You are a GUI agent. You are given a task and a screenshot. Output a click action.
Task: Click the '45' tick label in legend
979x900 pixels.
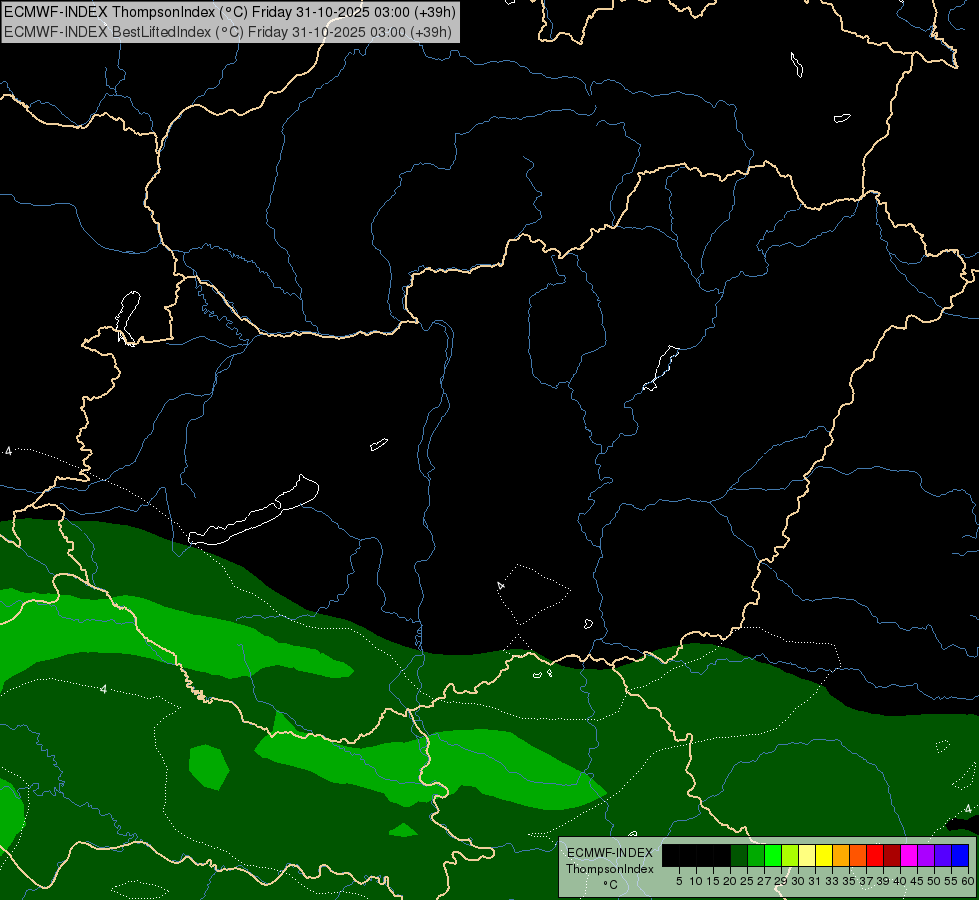917,881
